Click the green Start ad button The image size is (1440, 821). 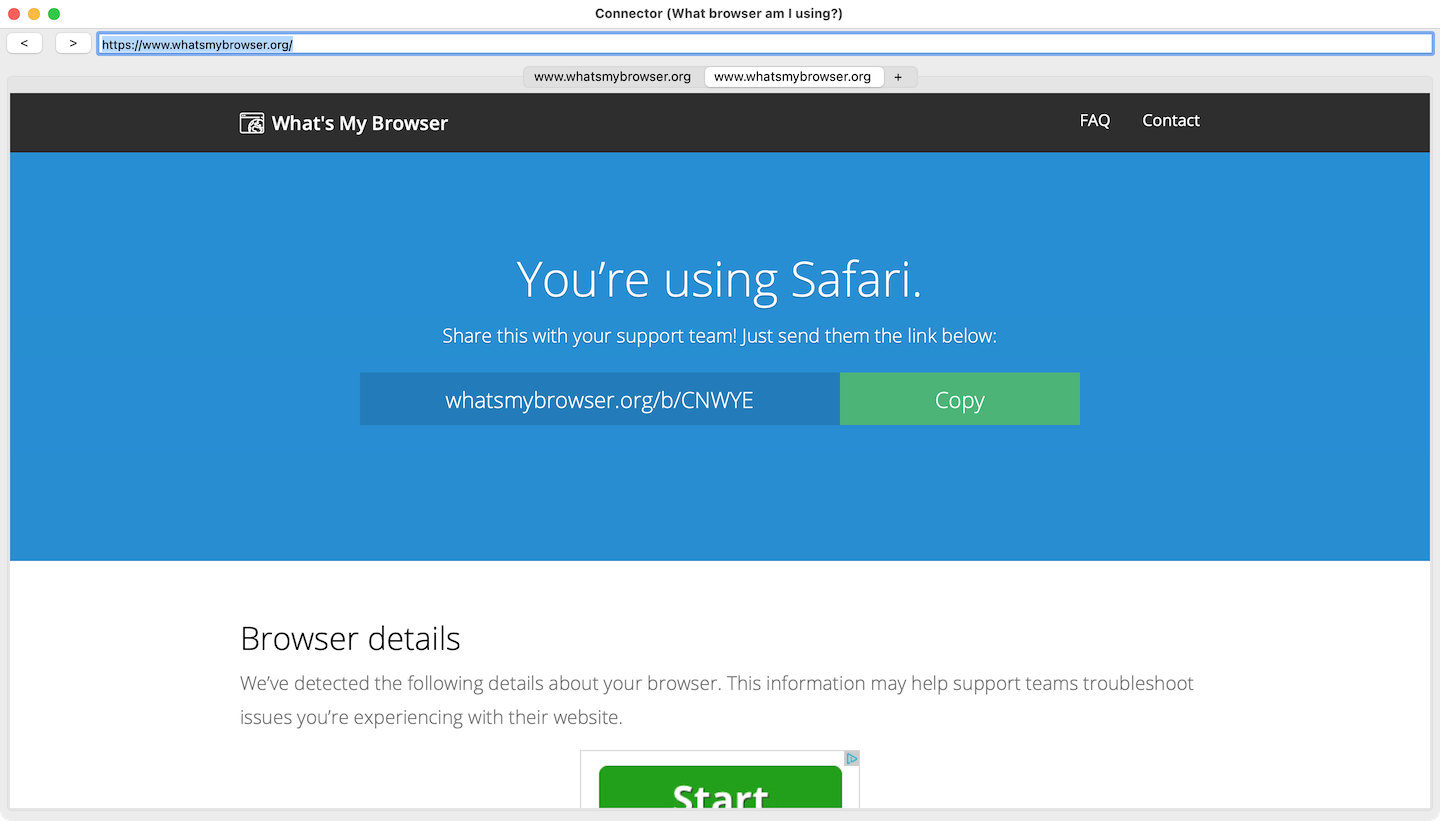tap(720, 787)
